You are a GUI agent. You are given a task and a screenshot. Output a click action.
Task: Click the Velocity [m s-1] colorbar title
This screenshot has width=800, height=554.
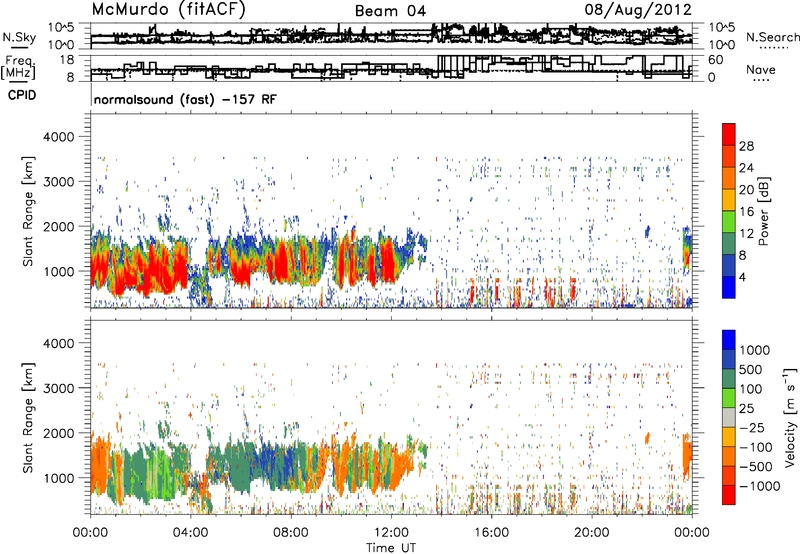790,418
